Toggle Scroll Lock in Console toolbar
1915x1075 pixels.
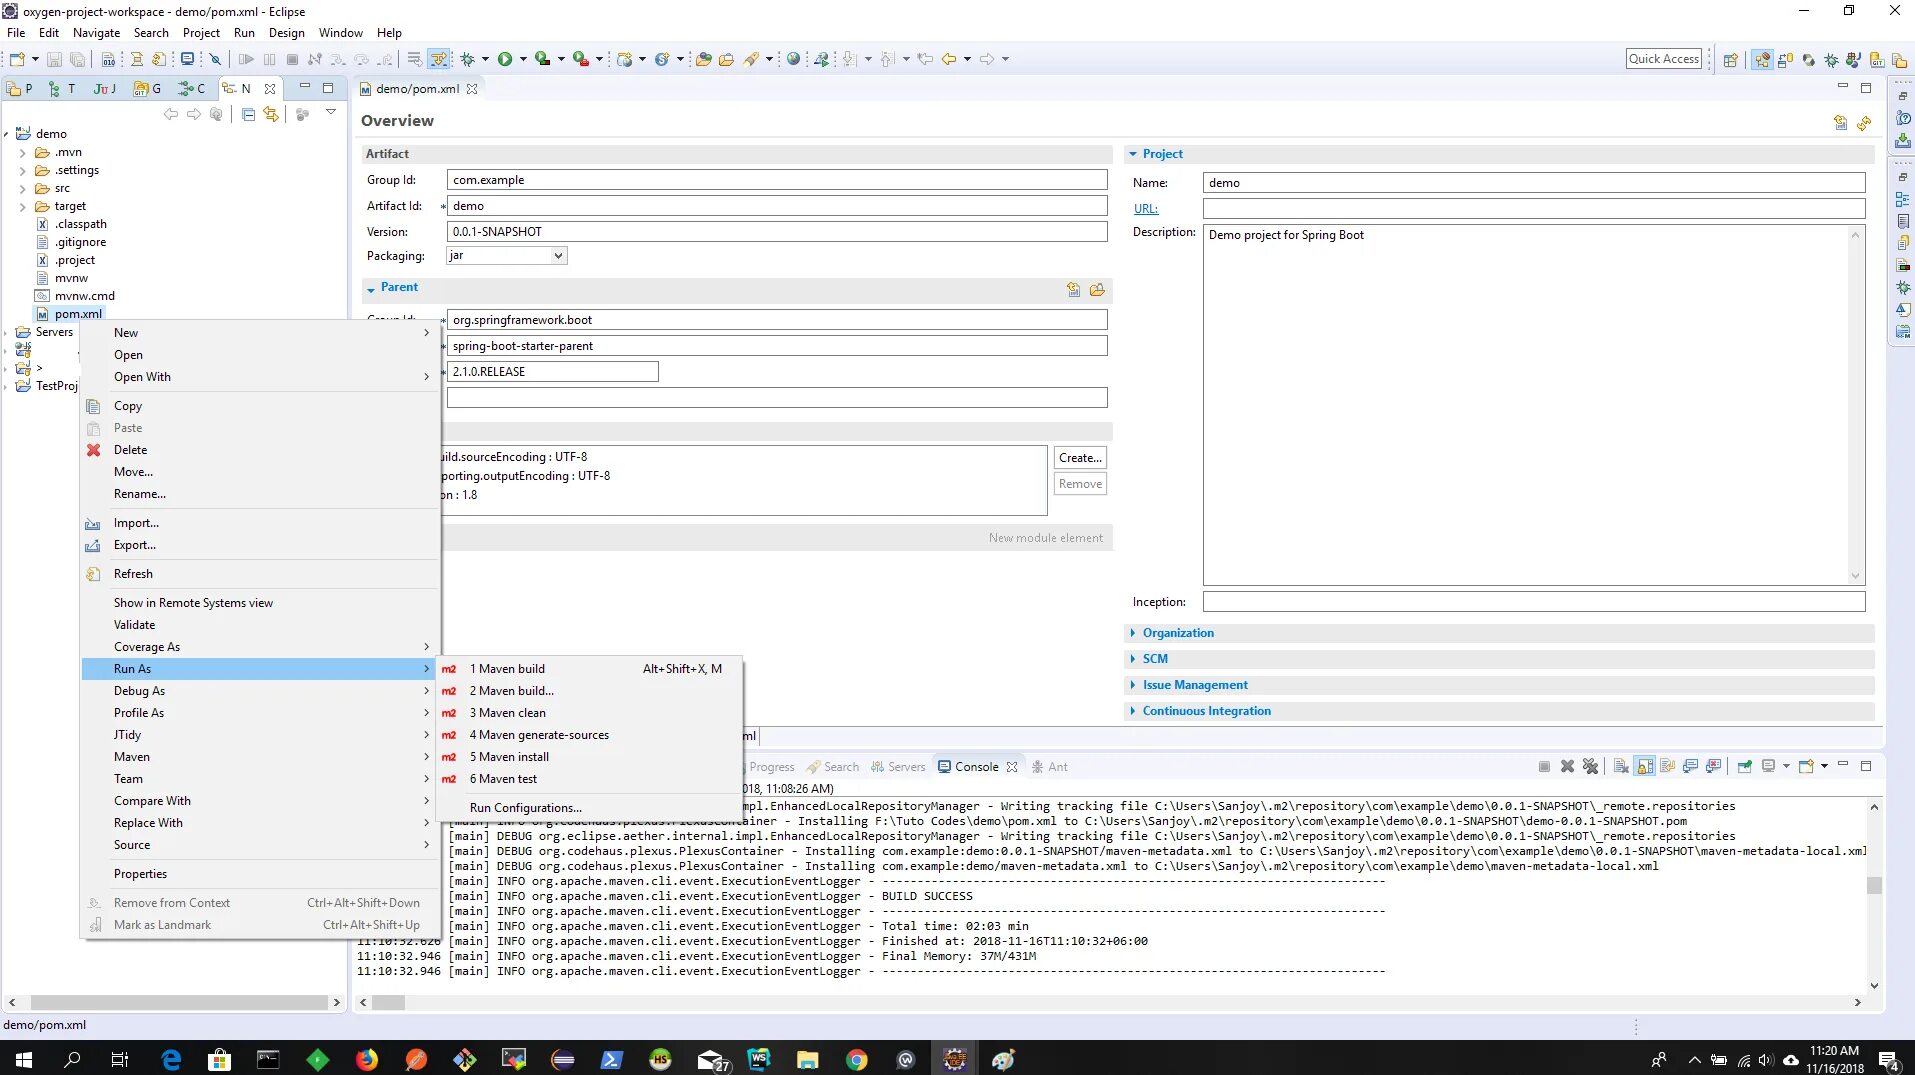click(x=1644, y=767)
